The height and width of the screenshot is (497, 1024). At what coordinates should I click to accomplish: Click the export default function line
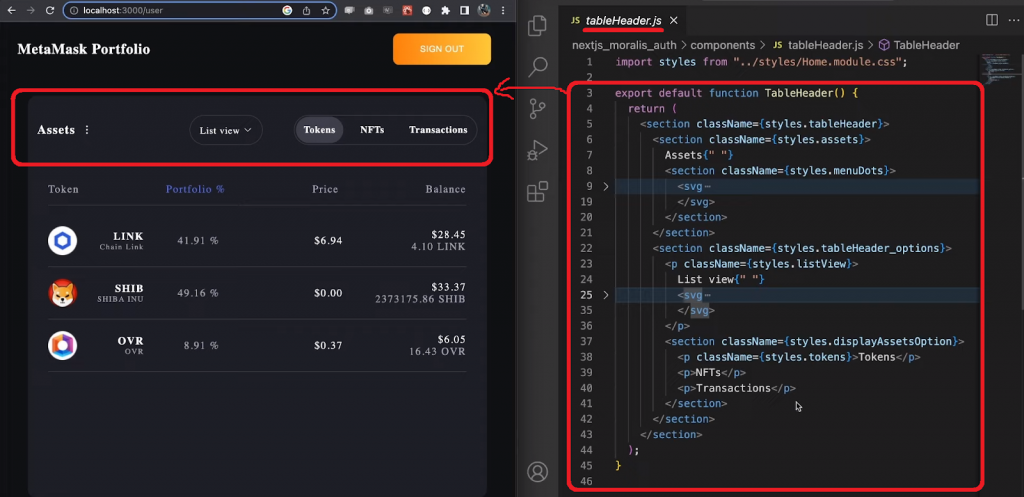pyautogui.click(x=736, y=93)
